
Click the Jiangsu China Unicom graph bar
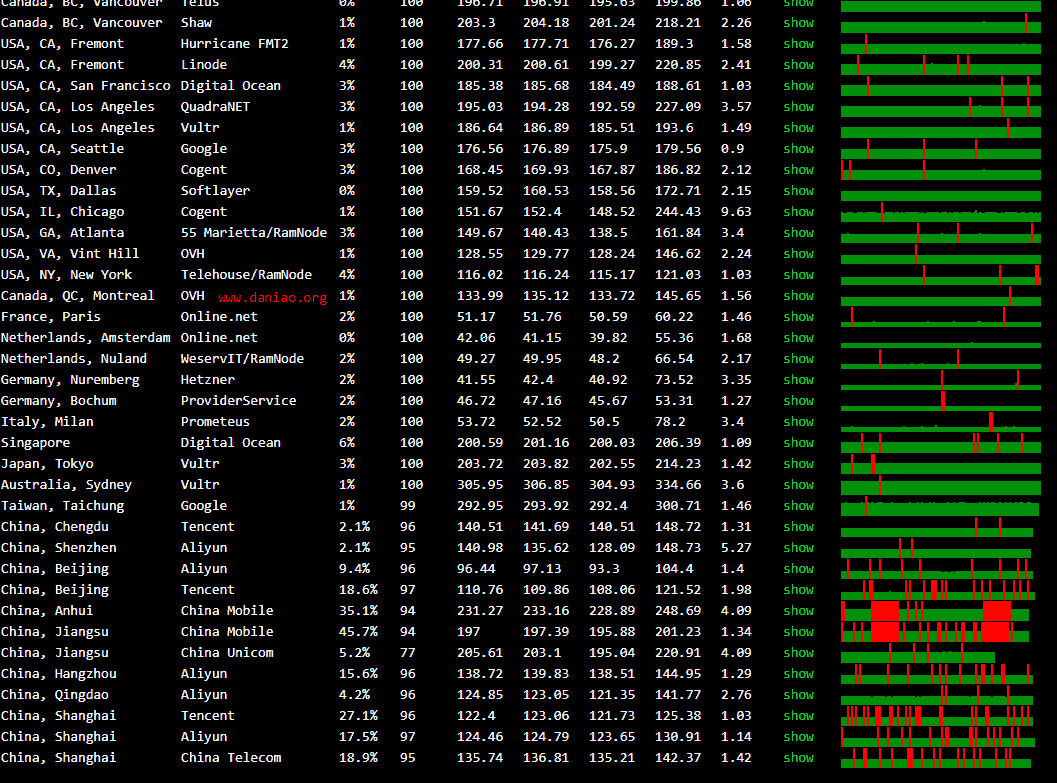917,652
